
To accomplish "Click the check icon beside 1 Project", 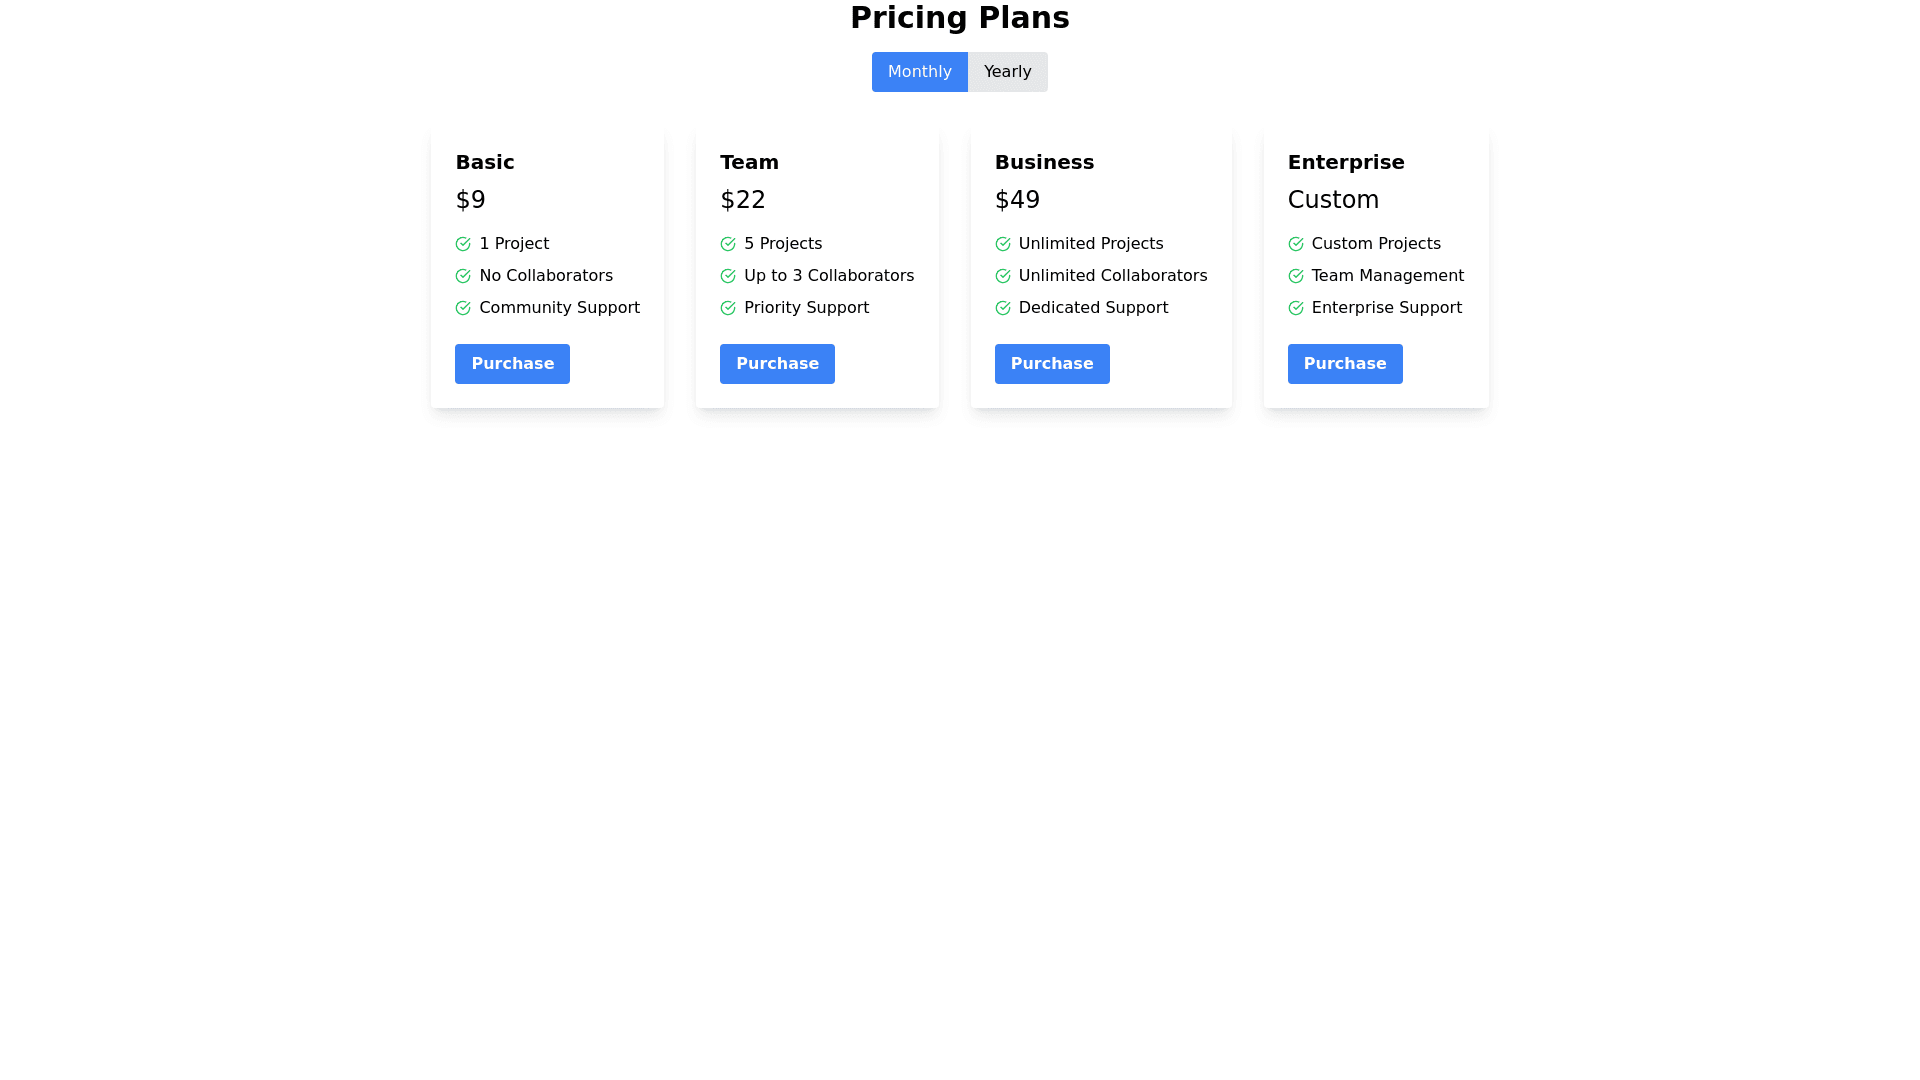I will tap(462, 244).
